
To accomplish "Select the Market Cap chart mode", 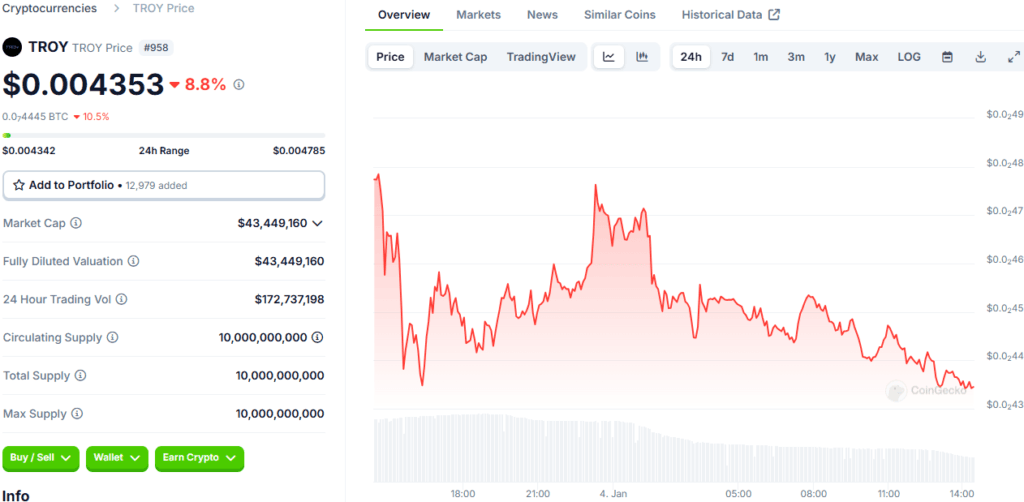I will 456,57.
